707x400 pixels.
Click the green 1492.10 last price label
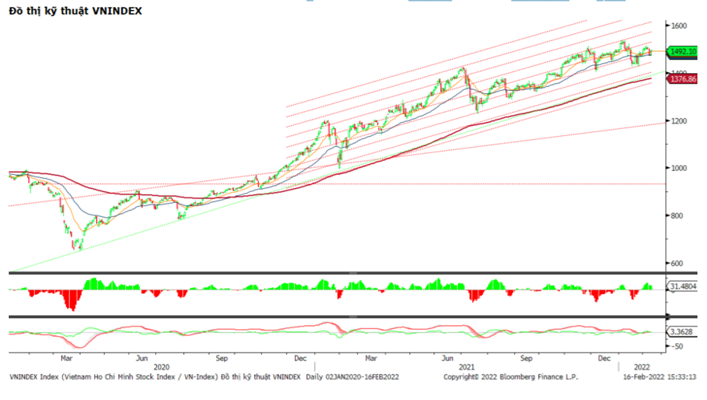[683, 52]
